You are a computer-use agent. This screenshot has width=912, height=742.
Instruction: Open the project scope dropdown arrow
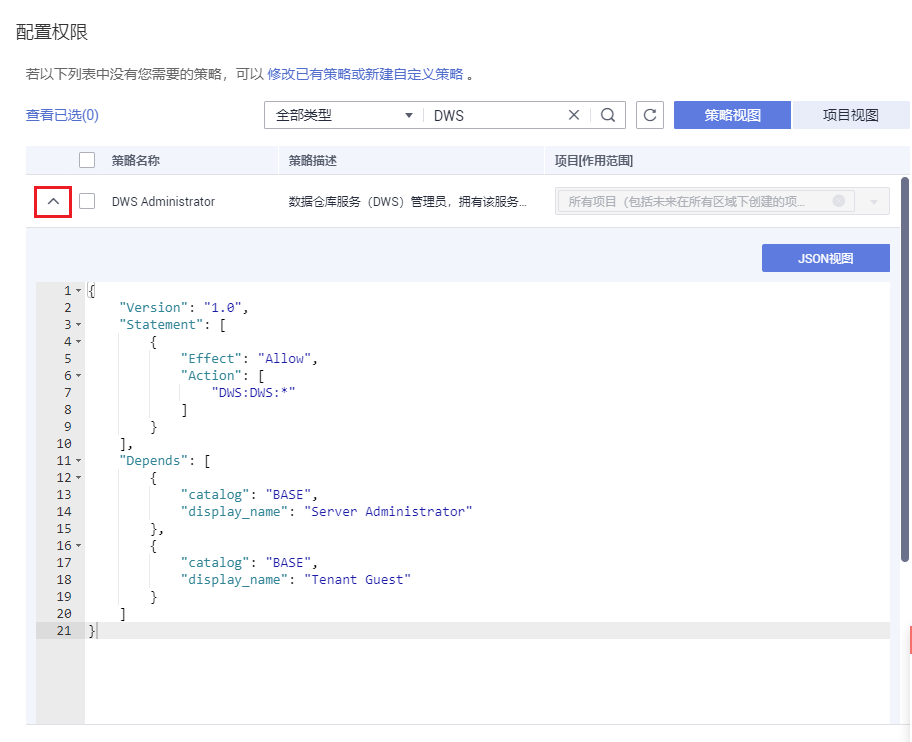[x=874, y=202]
